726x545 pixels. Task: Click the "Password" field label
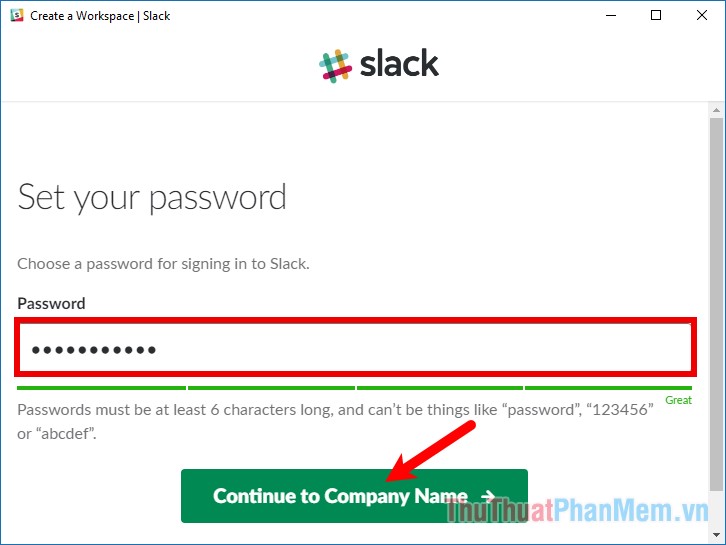point(51,304)
